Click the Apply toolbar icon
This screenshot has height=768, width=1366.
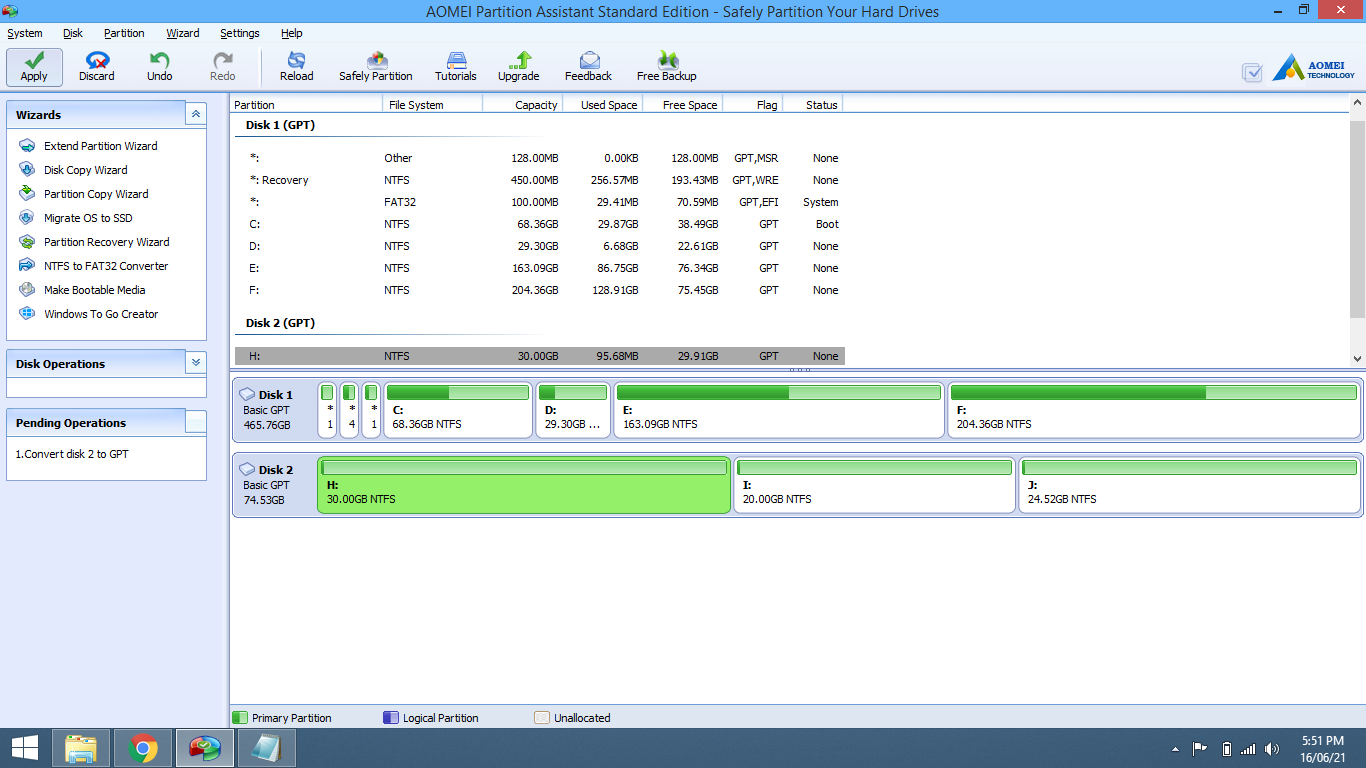[x=34, y=67]
